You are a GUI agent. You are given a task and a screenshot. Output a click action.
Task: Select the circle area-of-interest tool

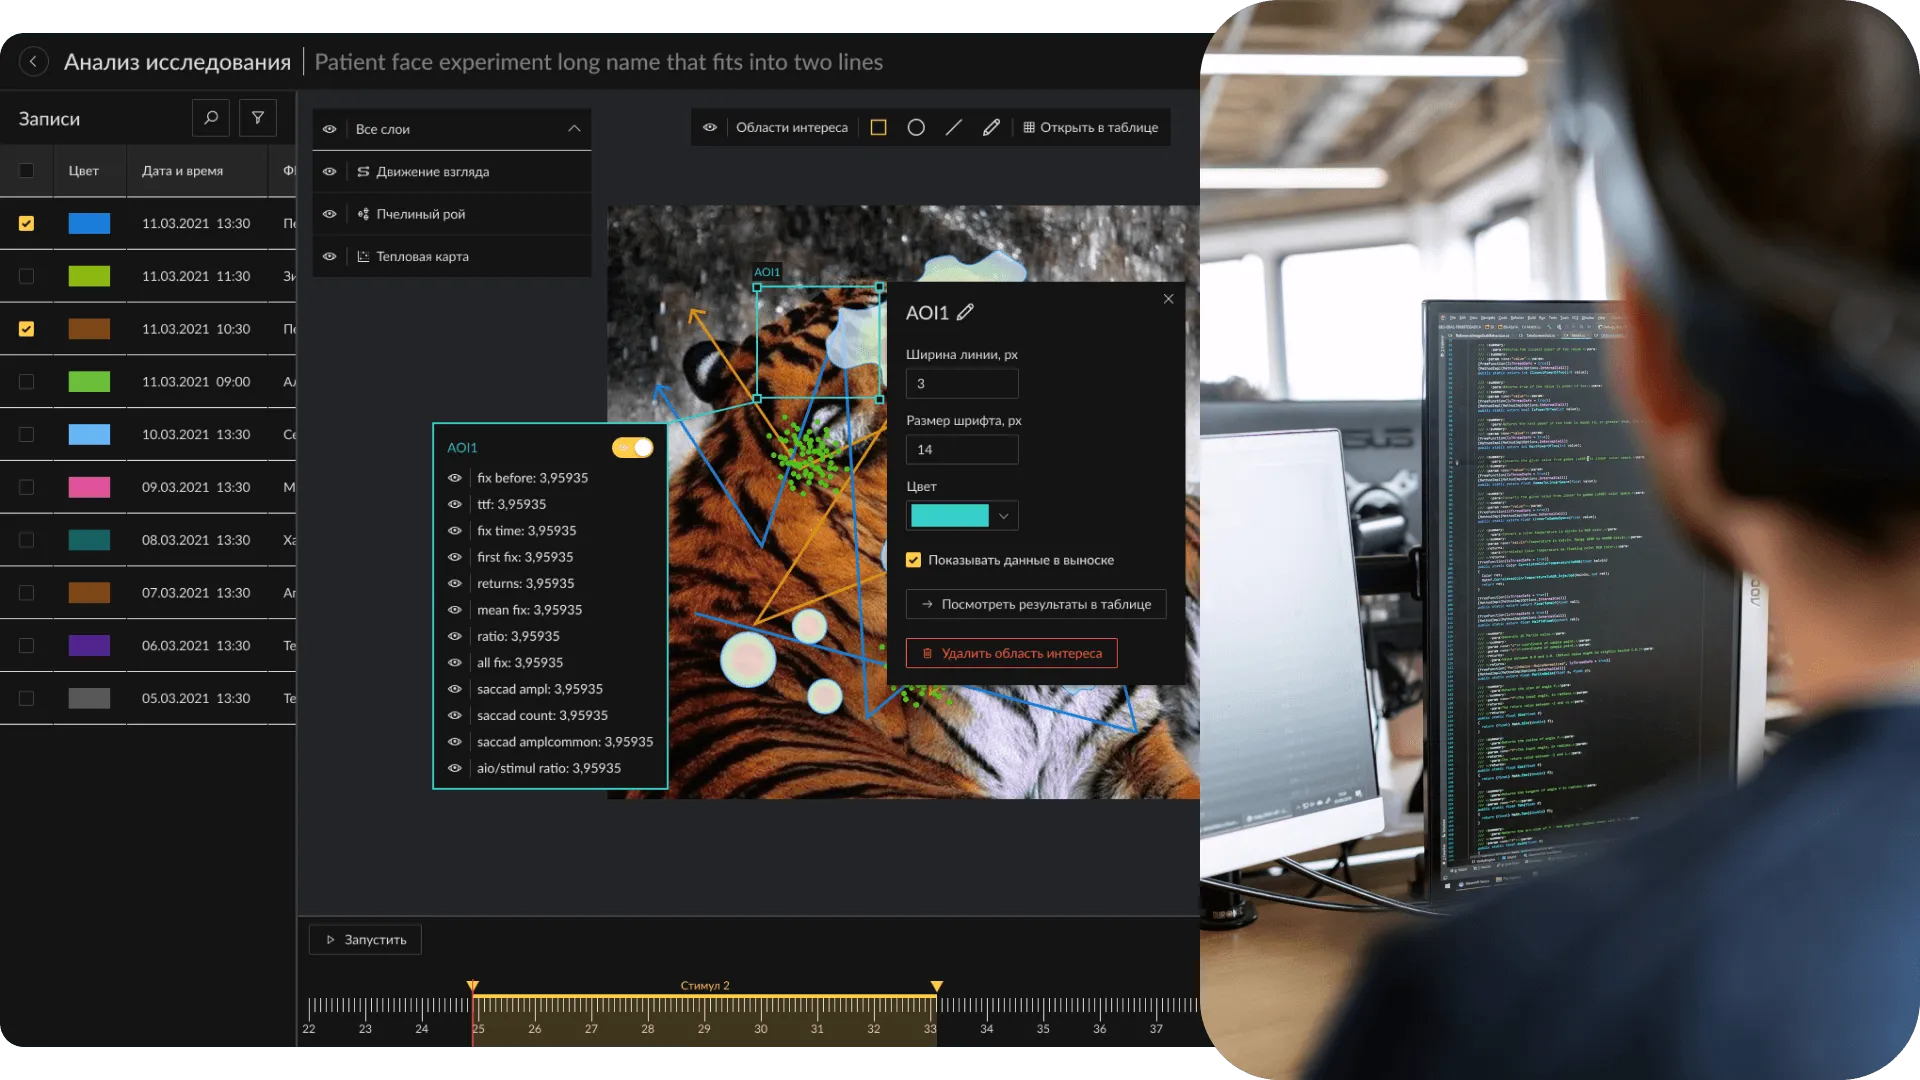pyautogui.click(x=916, y=128)
